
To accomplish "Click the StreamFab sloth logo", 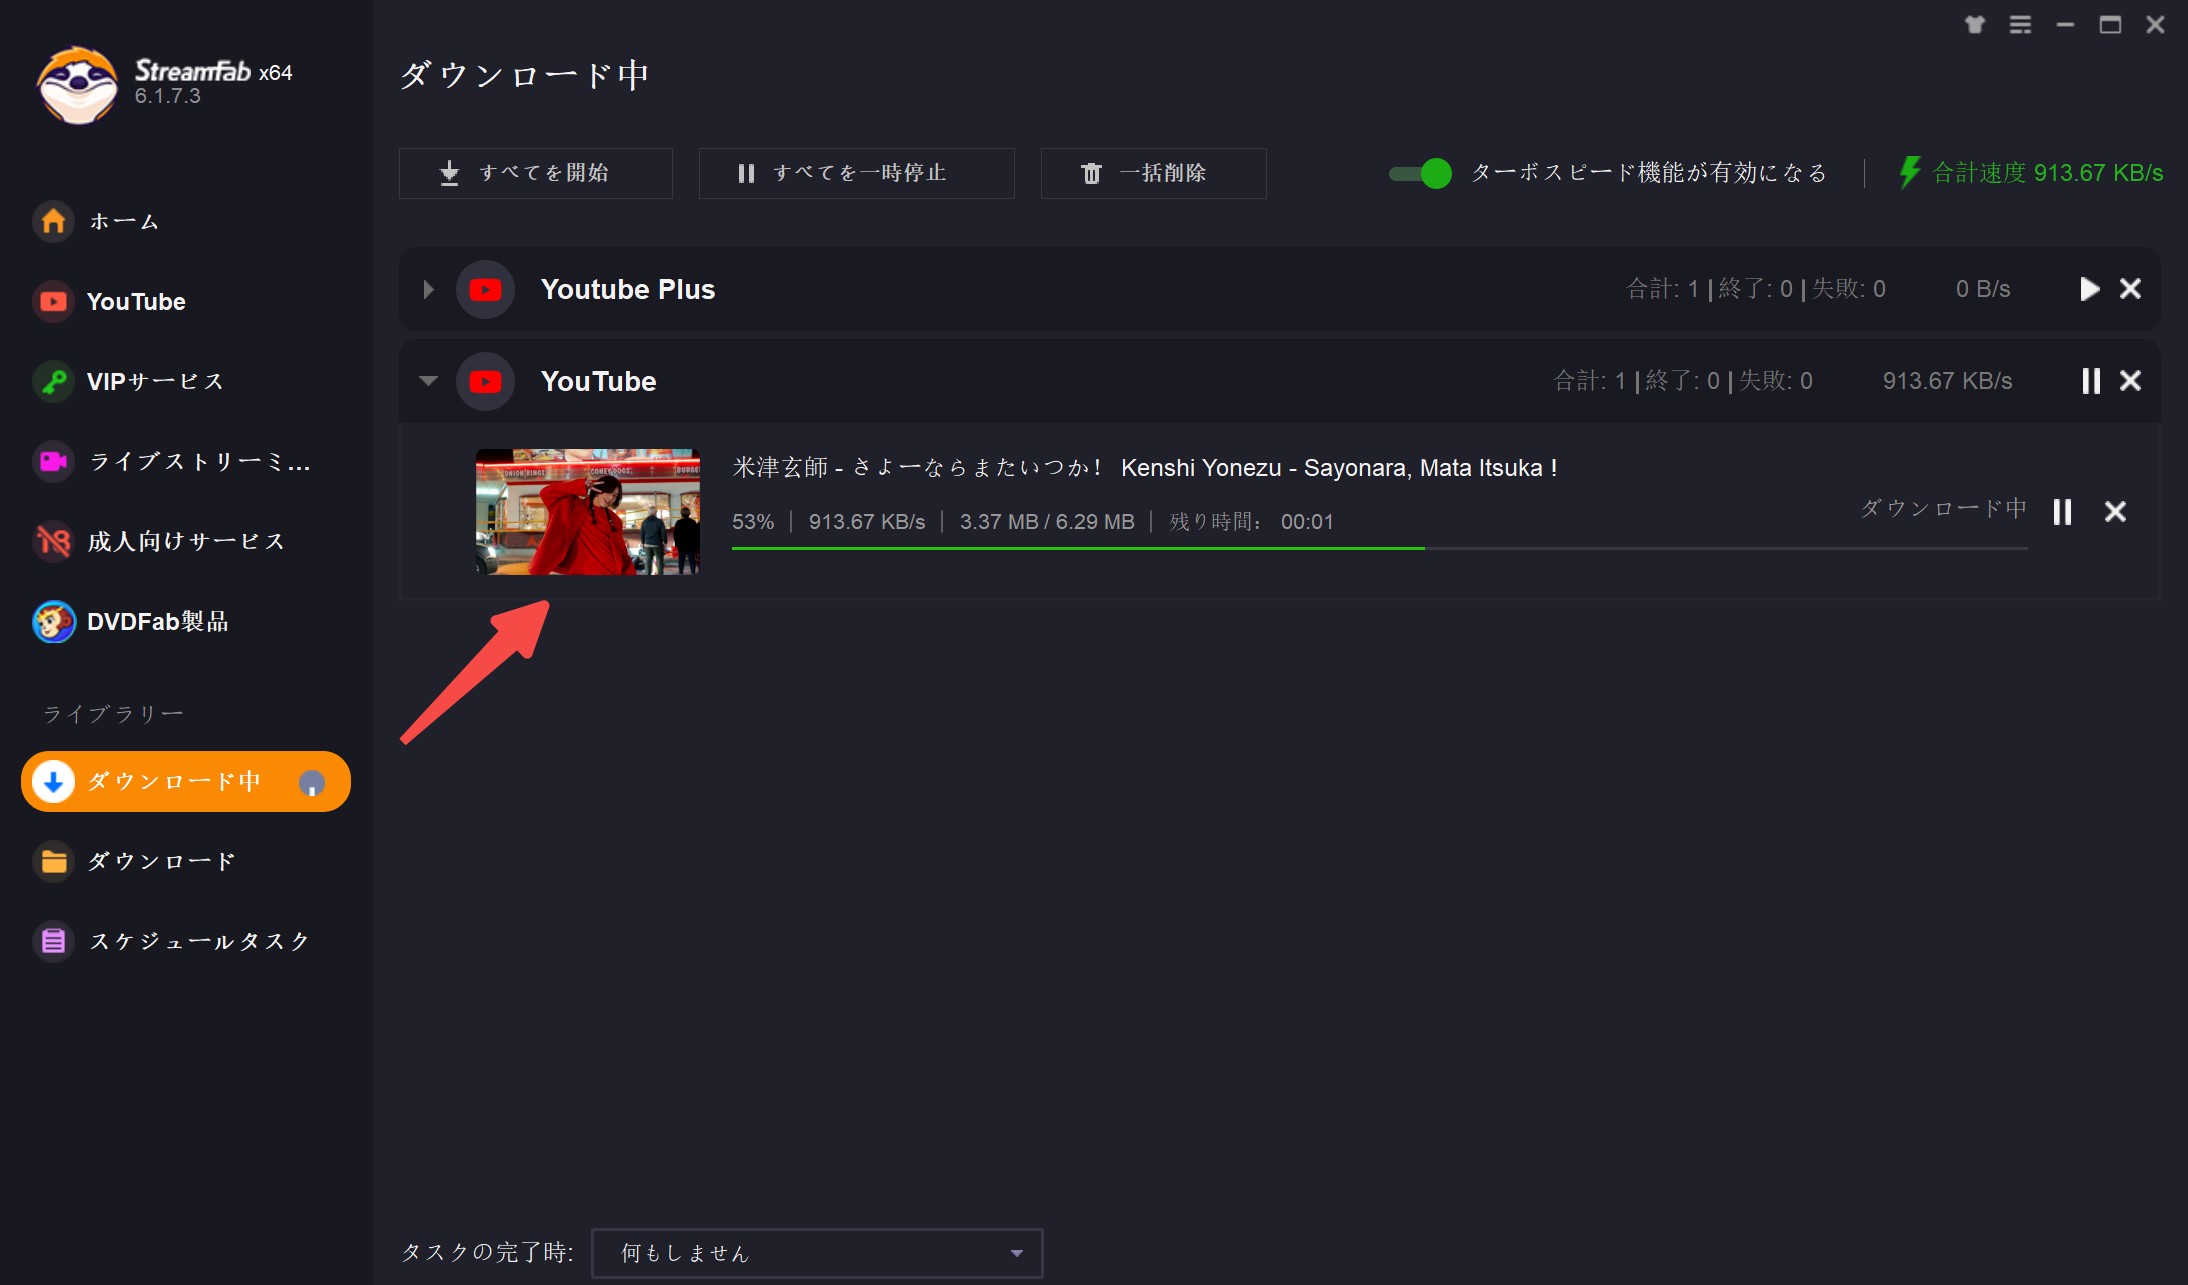I will (x=77, y=85).
